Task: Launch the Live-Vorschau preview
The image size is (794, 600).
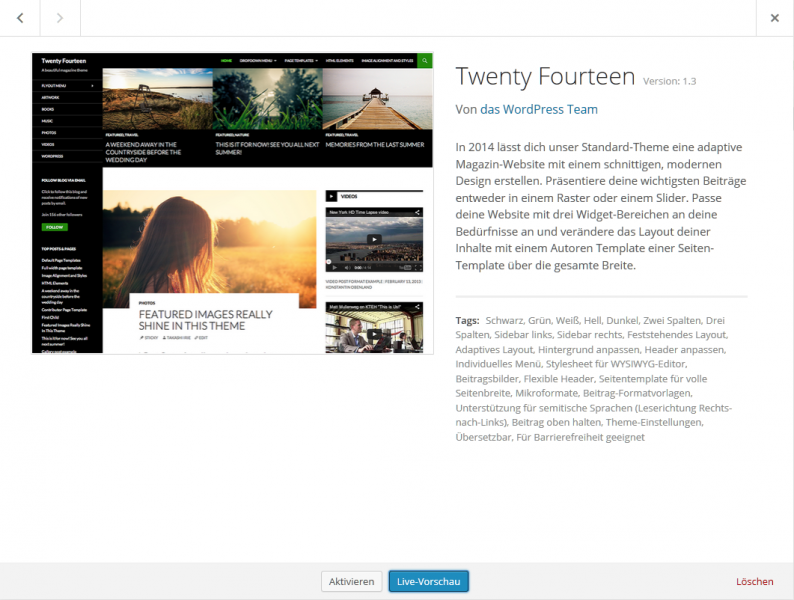Action: (428, 581)
